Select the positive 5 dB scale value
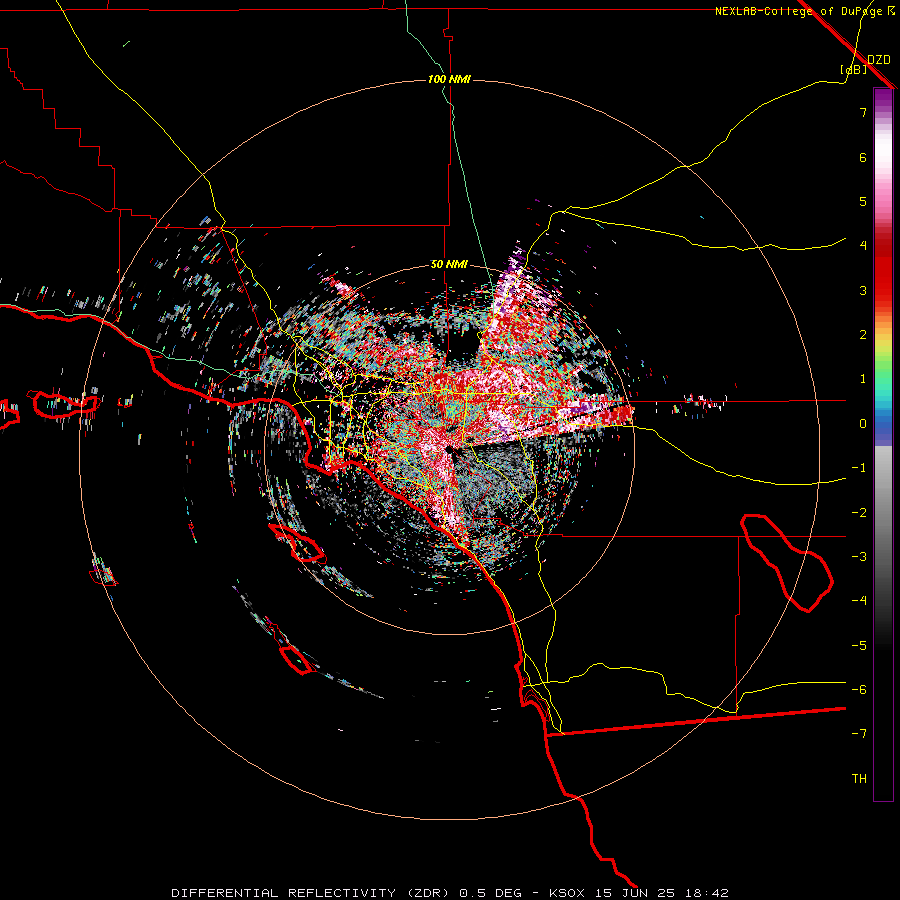Image resolution: width=900 pixels, height=900 pixels. (863, 201)
